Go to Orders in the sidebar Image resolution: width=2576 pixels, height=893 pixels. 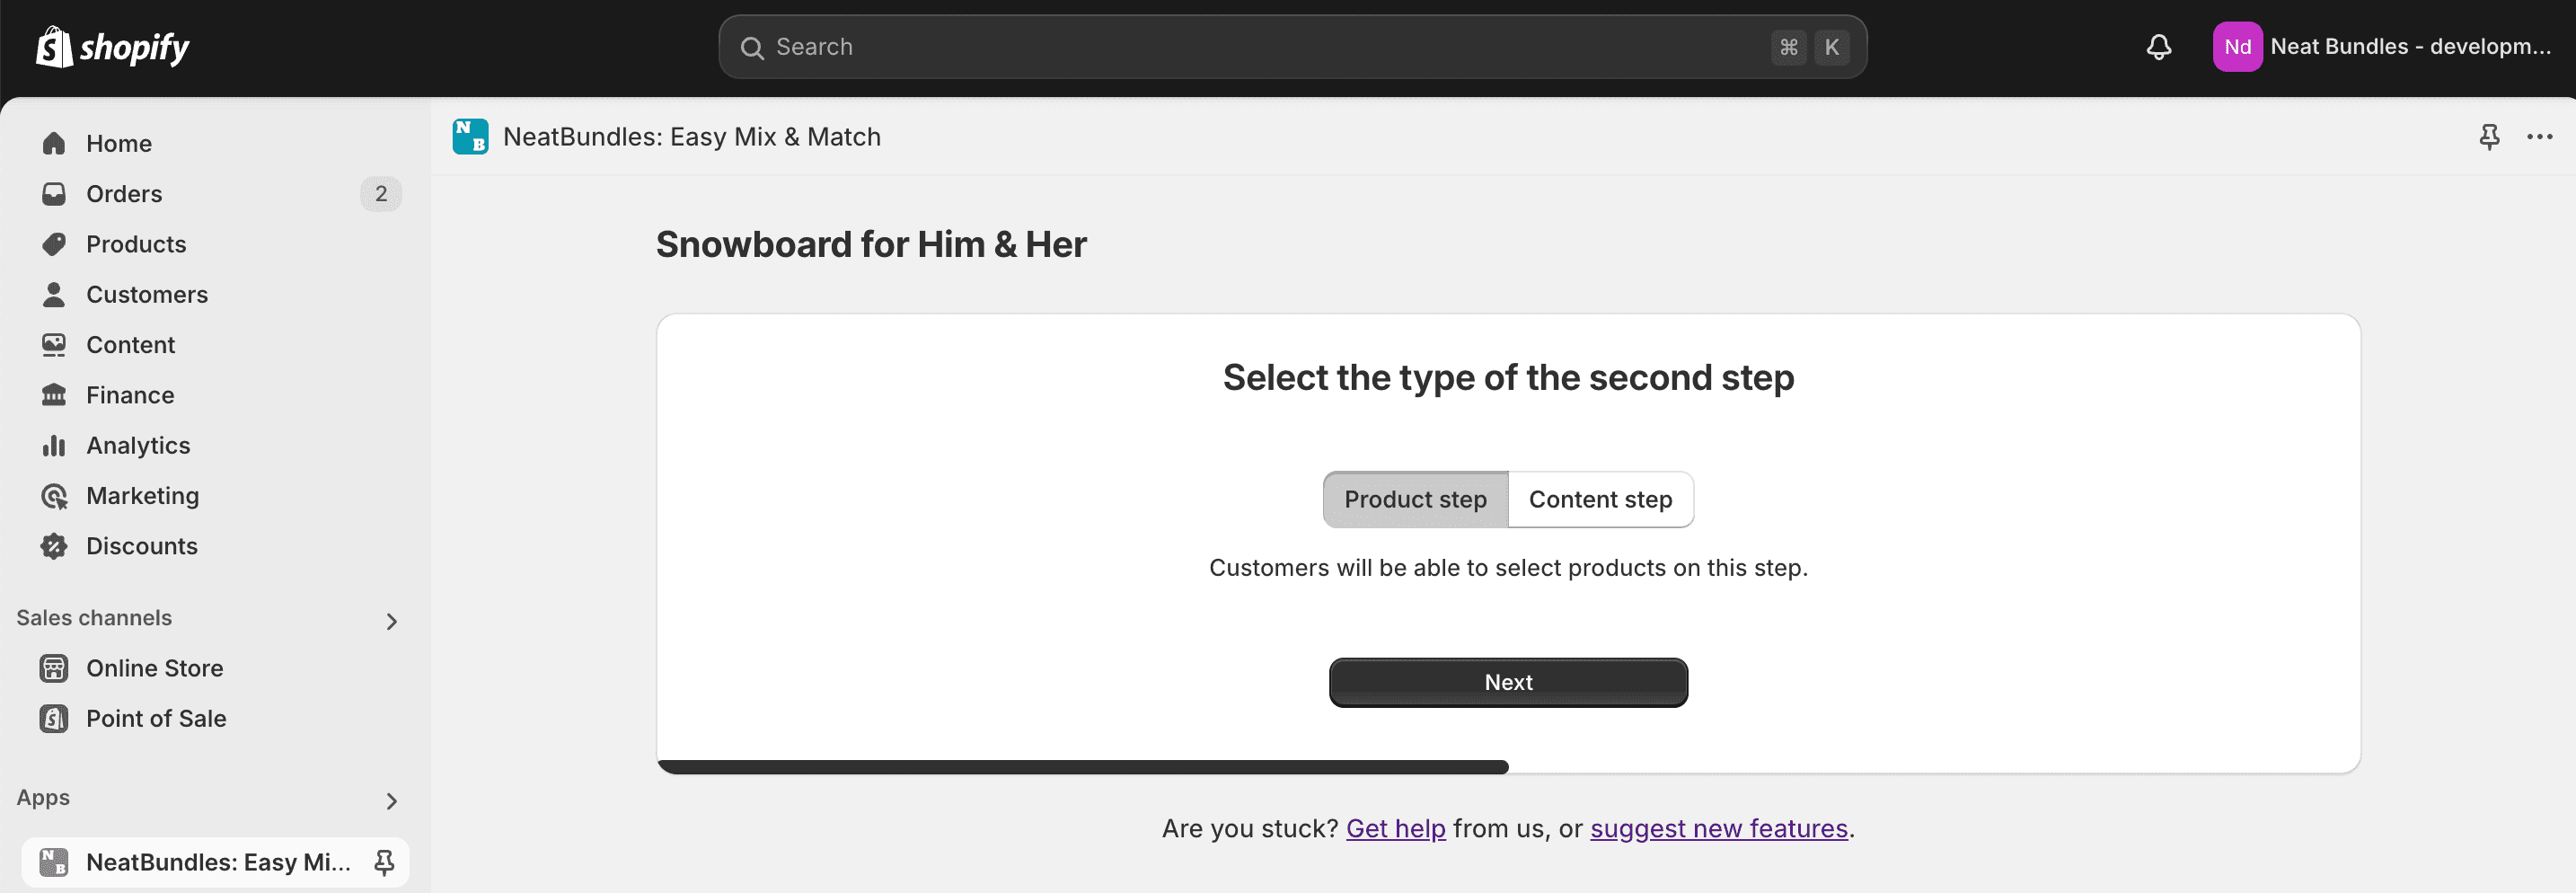coord(215,194)
